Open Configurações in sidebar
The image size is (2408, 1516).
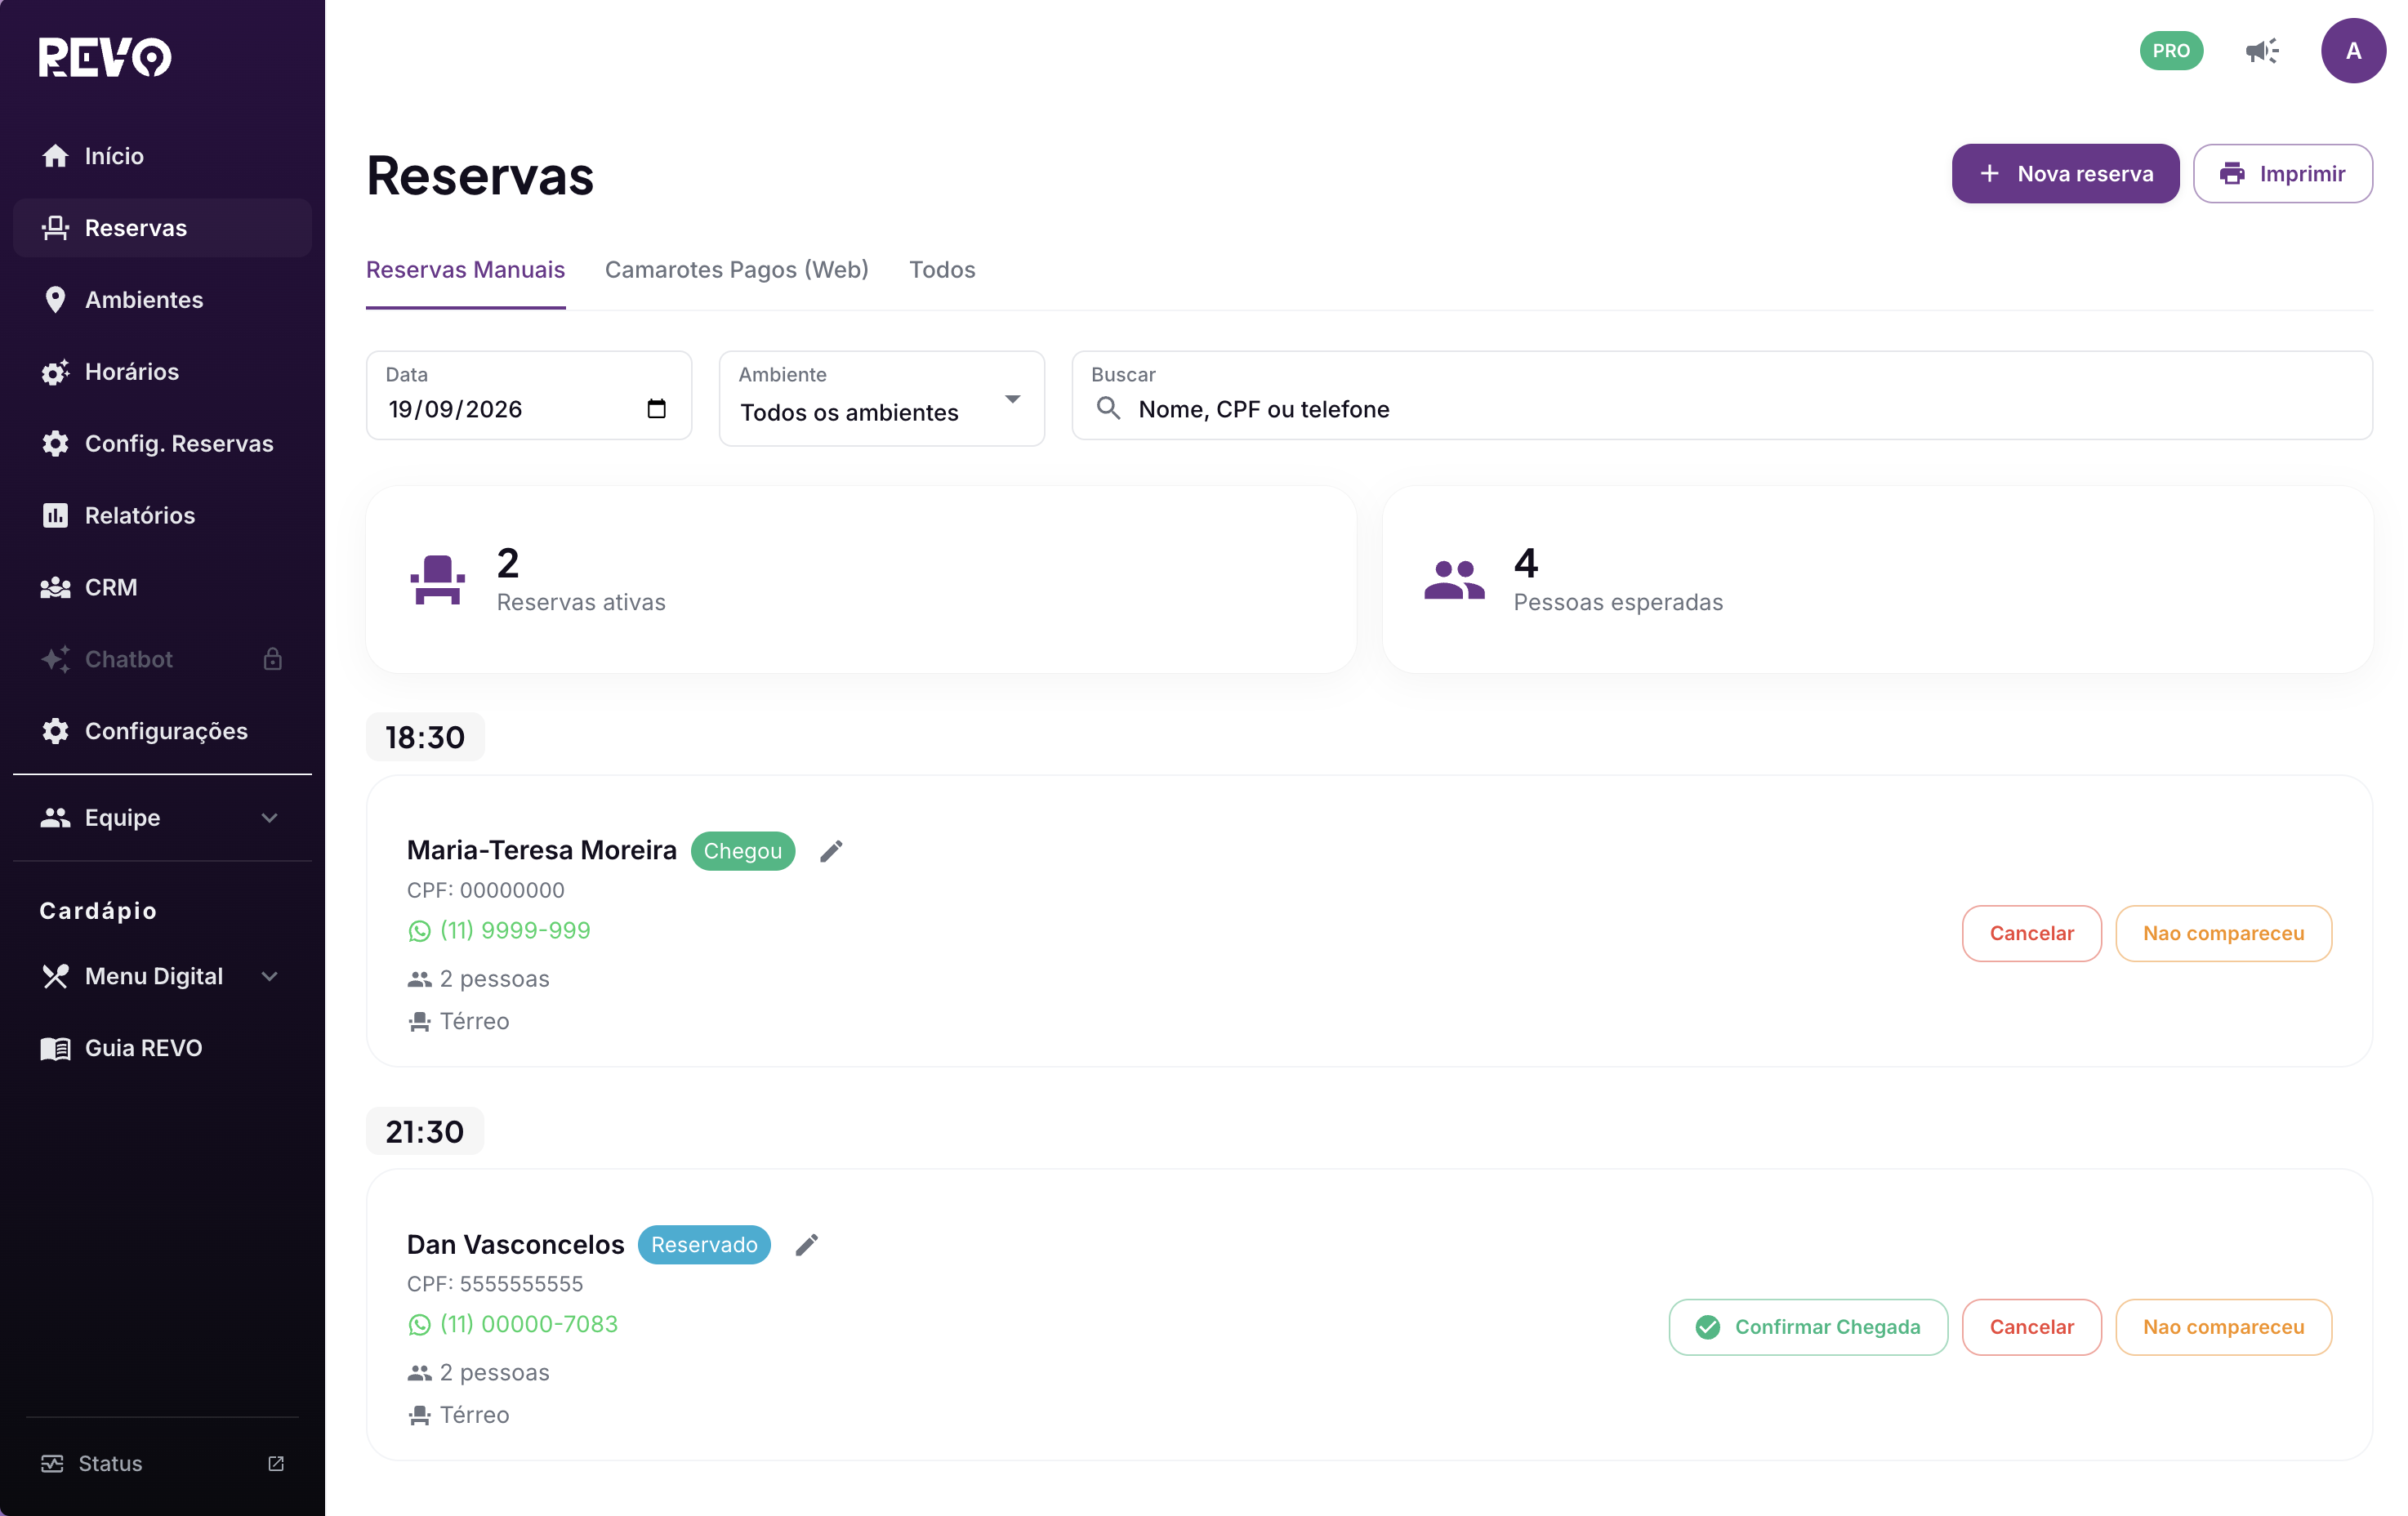(162, 732)
